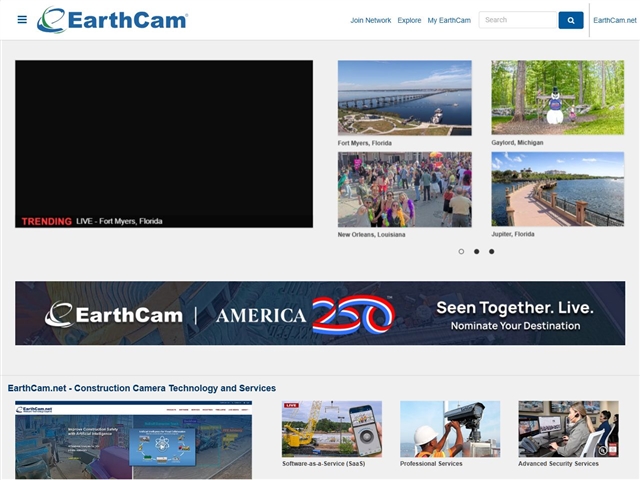The height and width of the screenshot is (480, 640).
Task: Open the Software-as-a-Service crane thumbnail
Action: pyautogui.click(x=332, y=429)
